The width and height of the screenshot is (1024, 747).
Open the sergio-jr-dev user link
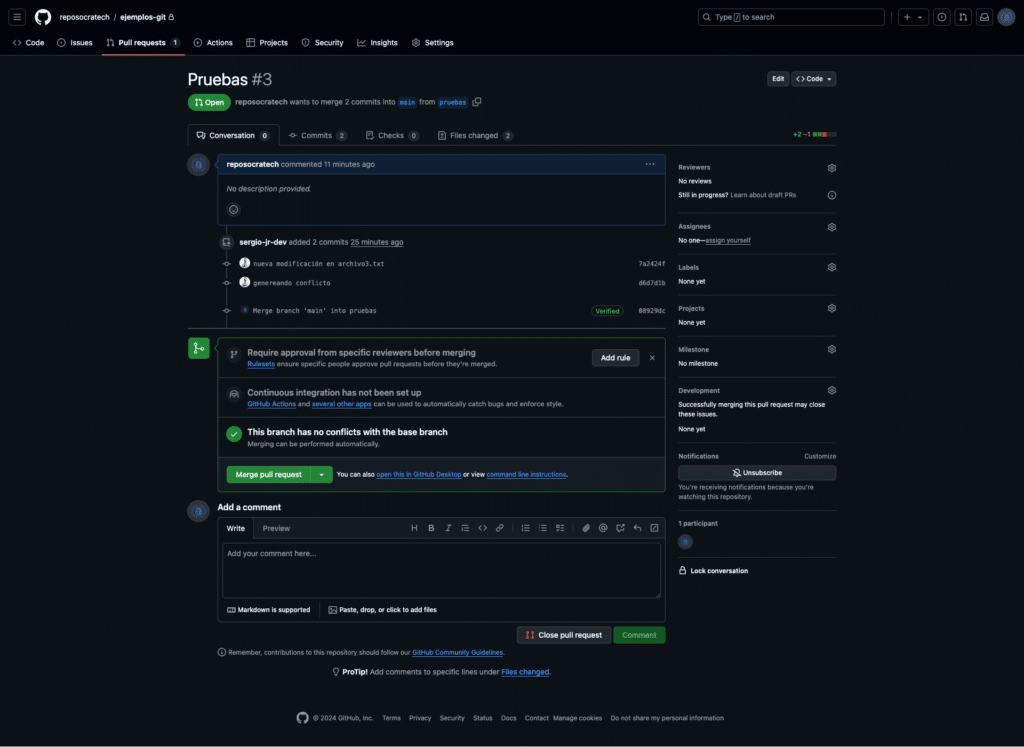tap(263, 242)
